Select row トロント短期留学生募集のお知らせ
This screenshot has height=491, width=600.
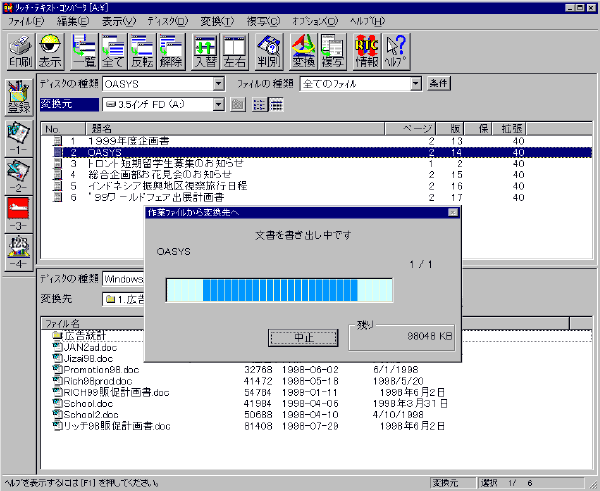317,164
